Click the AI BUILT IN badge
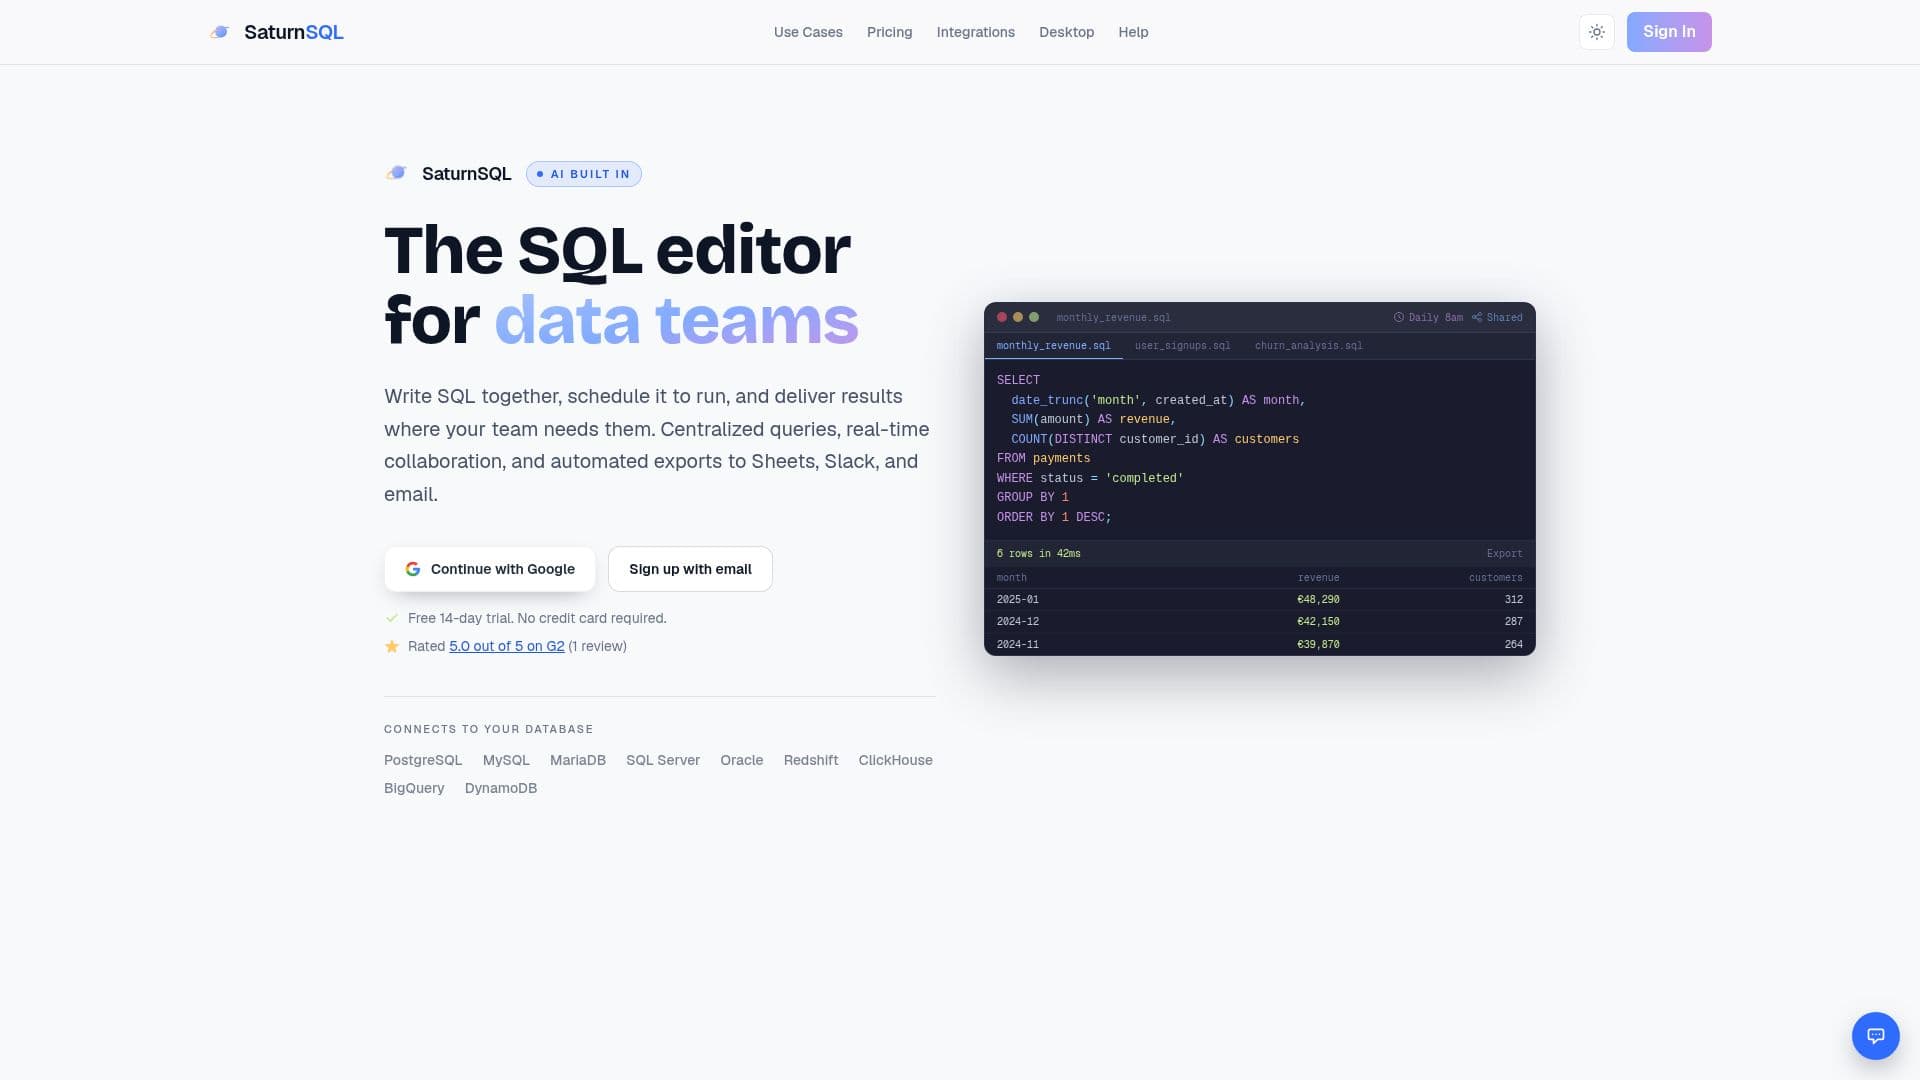Screen dimensions: 1920x1080 click(x=584, y=174)
